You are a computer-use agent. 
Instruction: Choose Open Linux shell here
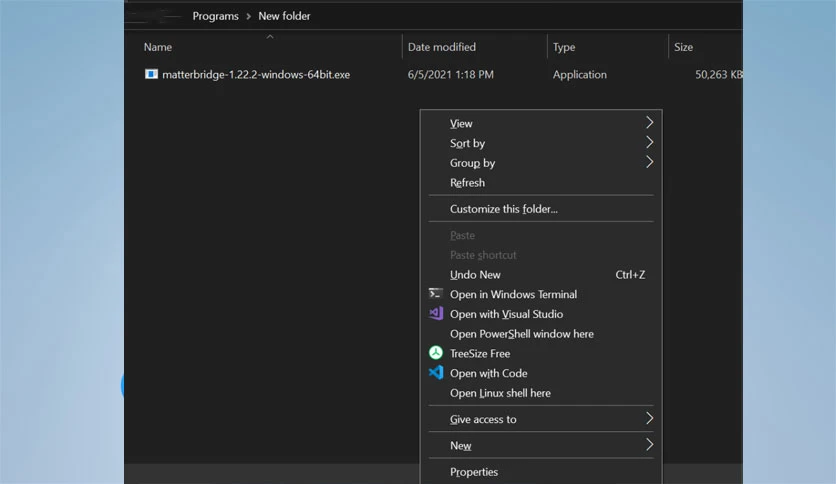pyautogui.click(x=541, y=393)
